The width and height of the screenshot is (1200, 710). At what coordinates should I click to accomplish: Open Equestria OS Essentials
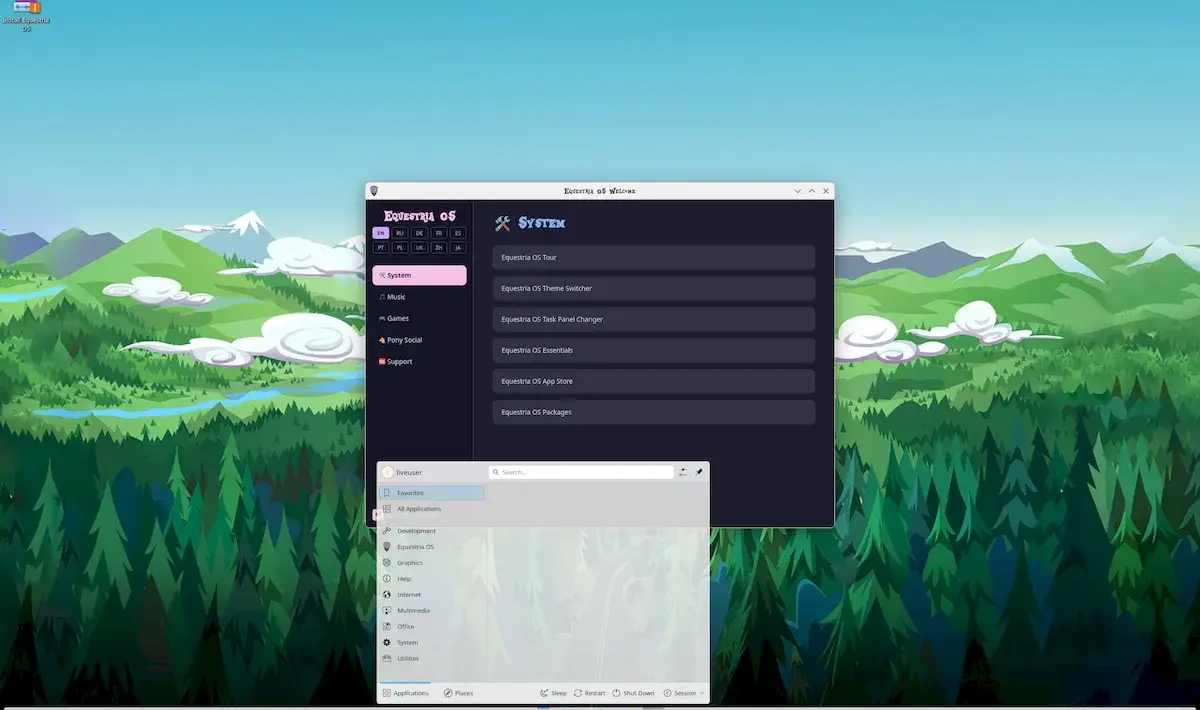coord(654,351)
